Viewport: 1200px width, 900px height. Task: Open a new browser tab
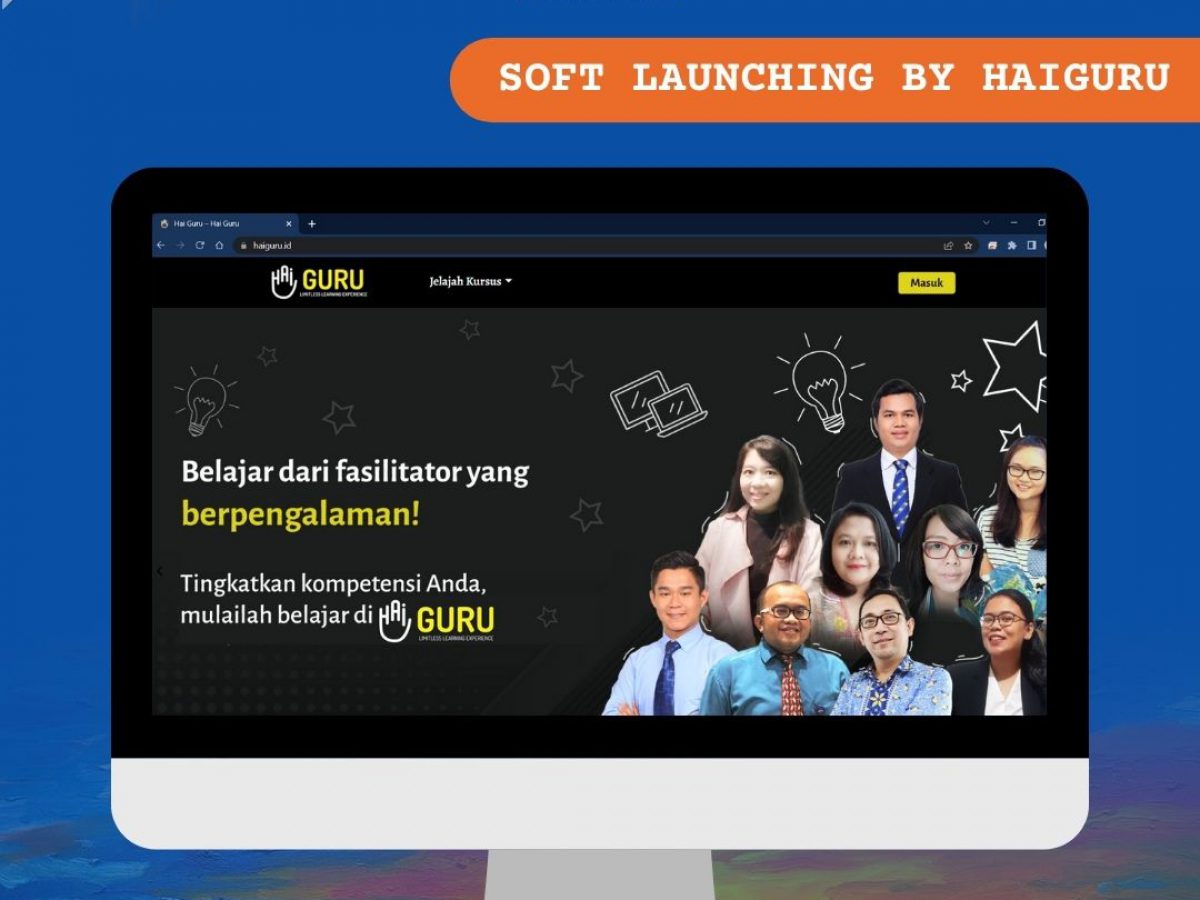click(311, 224)
